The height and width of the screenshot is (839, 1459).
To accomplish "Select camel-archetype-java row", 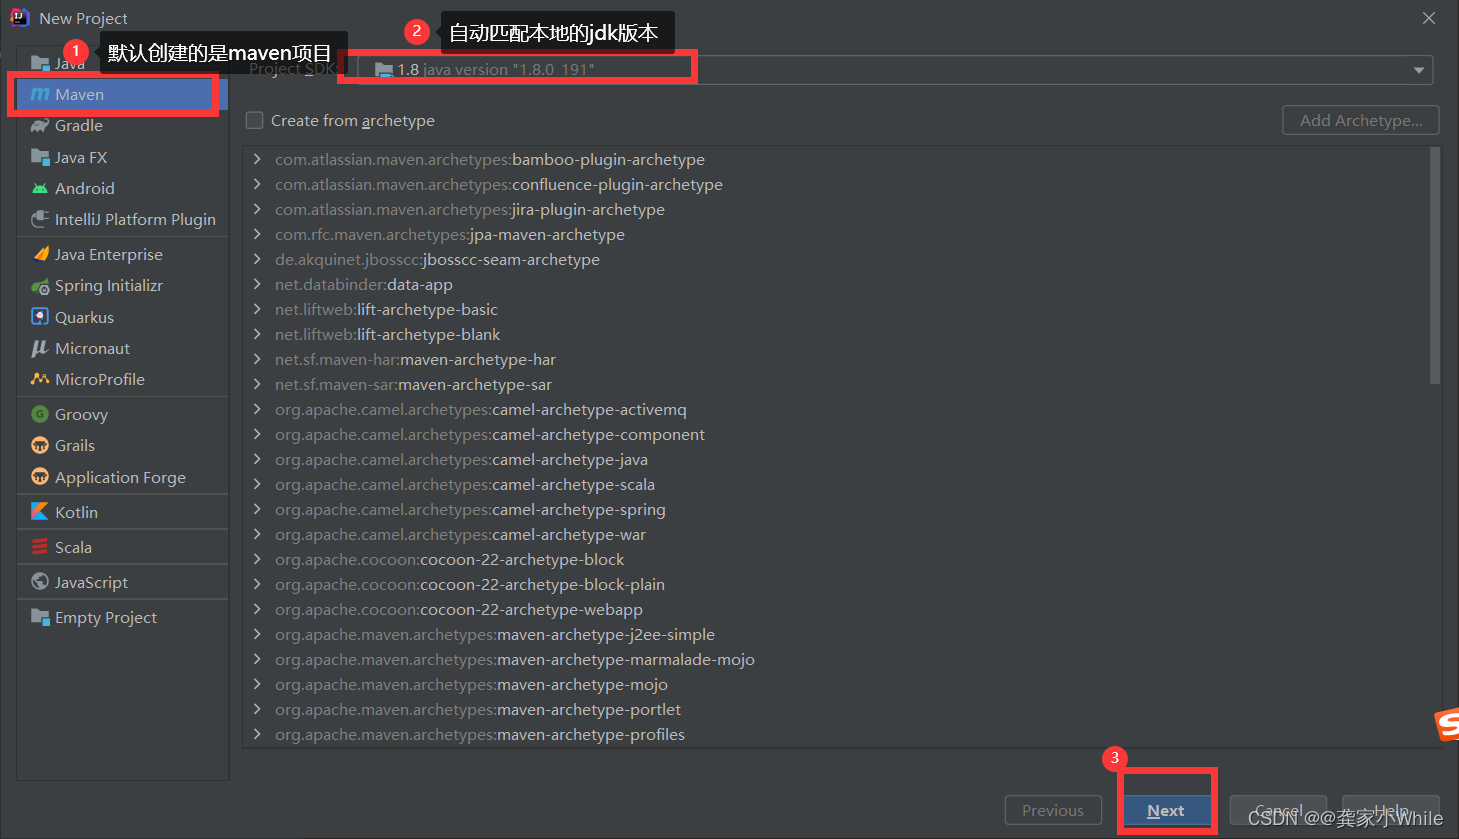I will (836, 459).
